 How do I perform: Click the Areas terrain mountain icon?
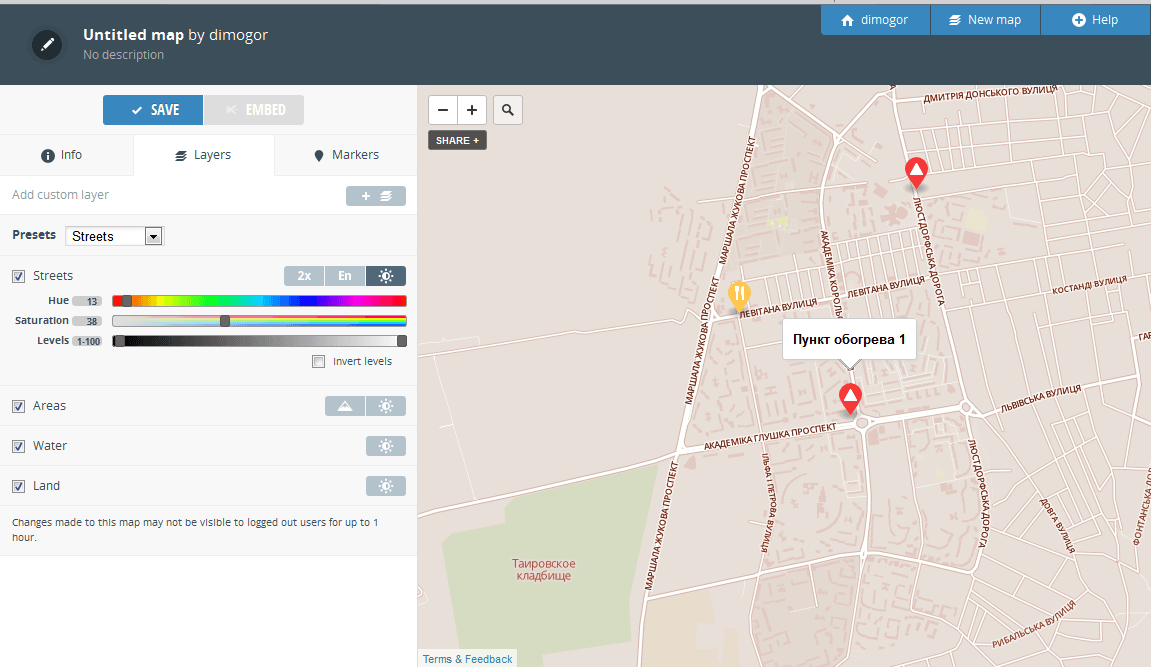(345, 406)
